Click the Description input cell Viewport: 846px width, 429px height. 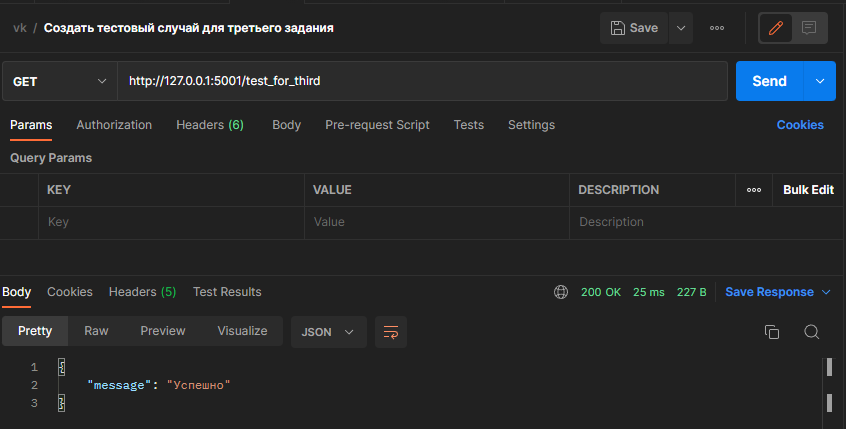pyautogui.click(x=707, y=222)
